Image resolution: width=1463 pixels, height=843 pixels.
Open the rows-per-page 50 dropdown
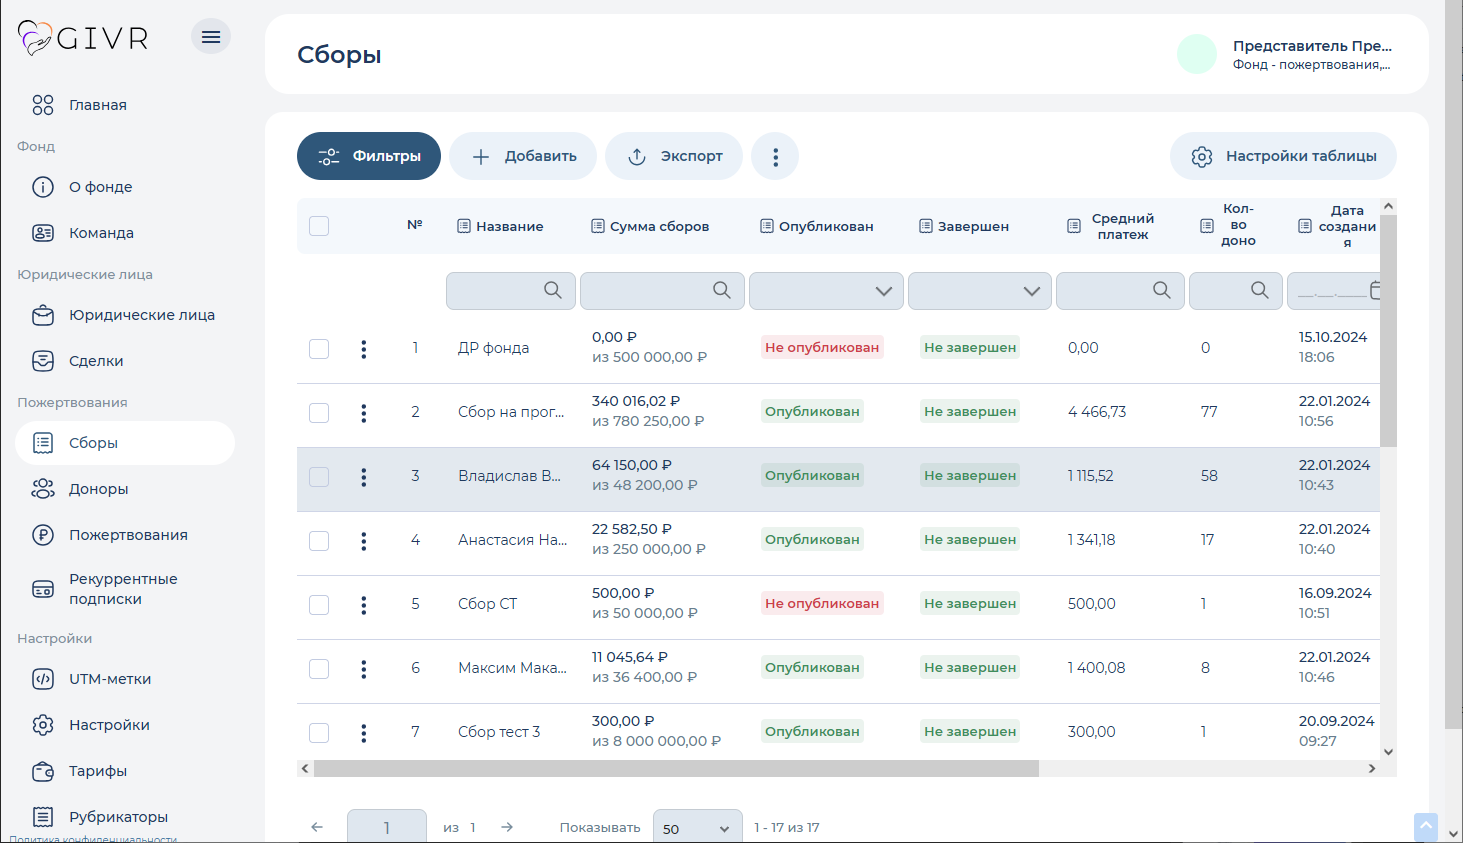(x=697, y=828)
